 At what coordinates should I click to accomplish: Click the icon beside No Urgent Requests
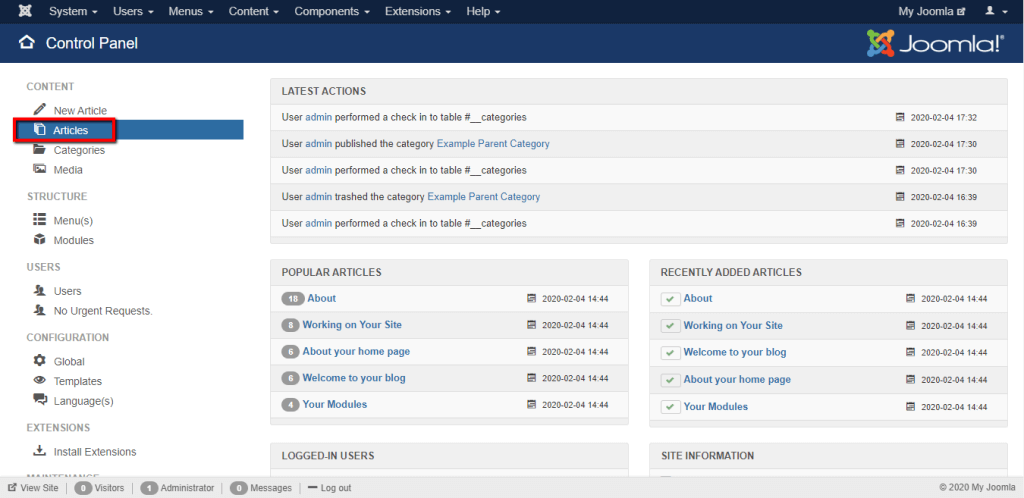40,310
